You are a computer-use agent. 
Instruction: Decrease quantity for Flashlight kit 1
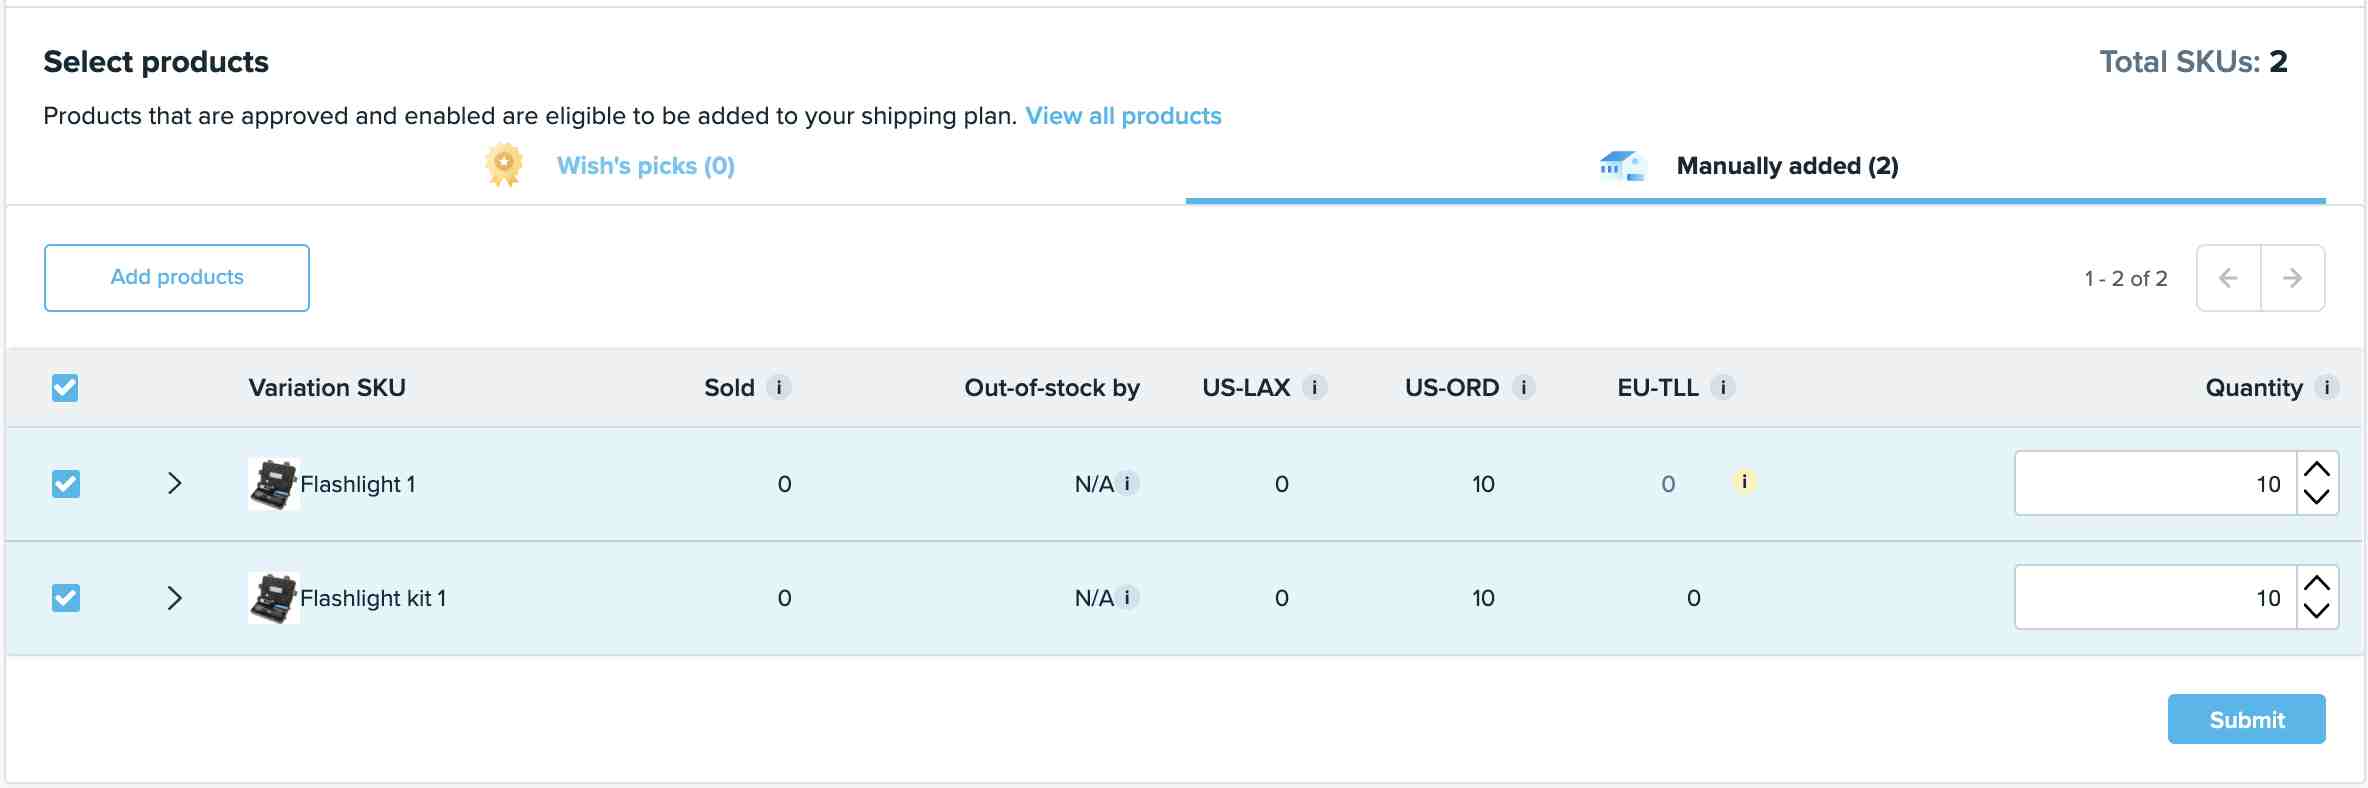pyautogui.click(x=2317, y=611)
